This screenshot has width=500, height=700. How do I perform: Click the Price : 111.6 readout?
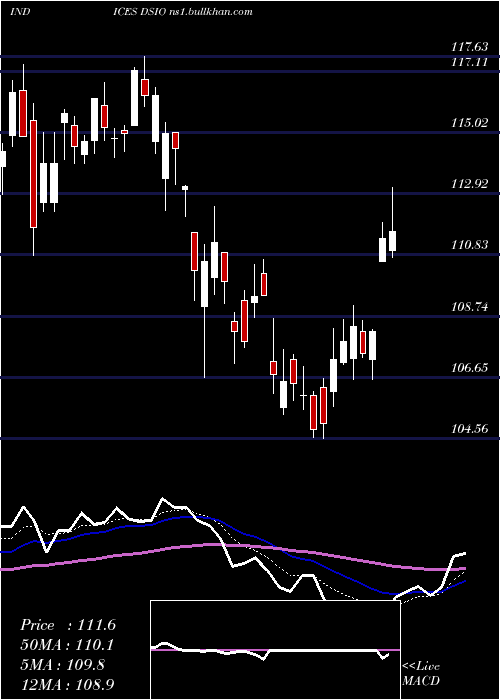pos(68,625)
